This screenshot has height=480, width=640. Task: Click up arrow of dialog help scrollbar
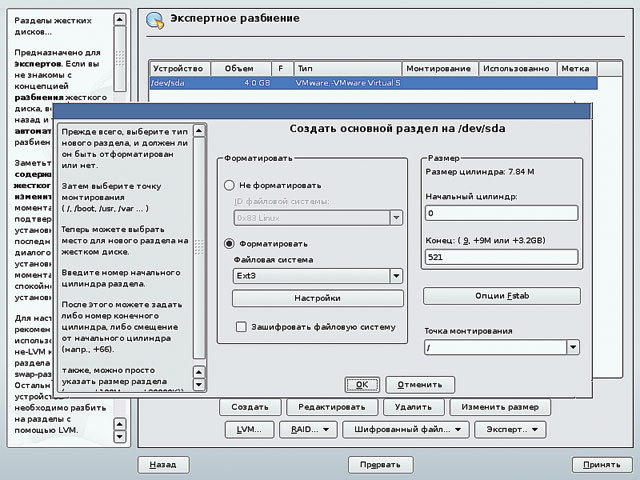(199, 131)
